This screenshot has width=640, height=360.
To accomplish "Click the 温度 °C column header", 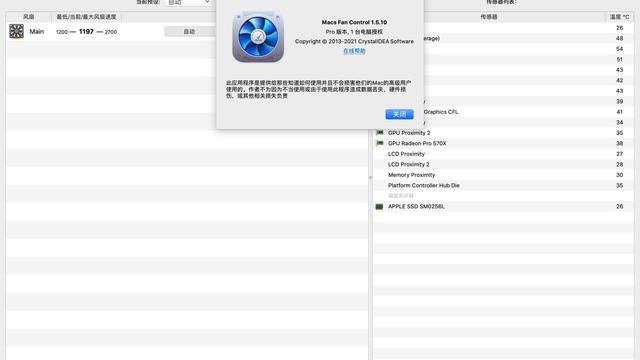I will tap(619, 17).
